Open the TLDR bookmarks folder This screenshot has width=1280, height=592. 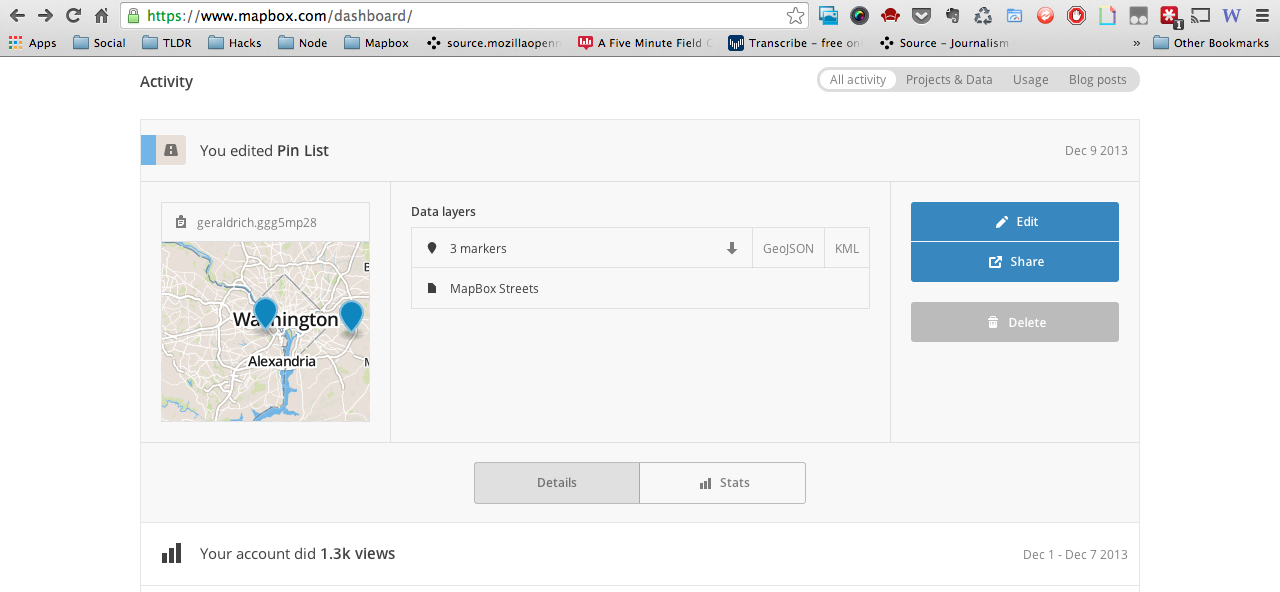pos(166,43)
